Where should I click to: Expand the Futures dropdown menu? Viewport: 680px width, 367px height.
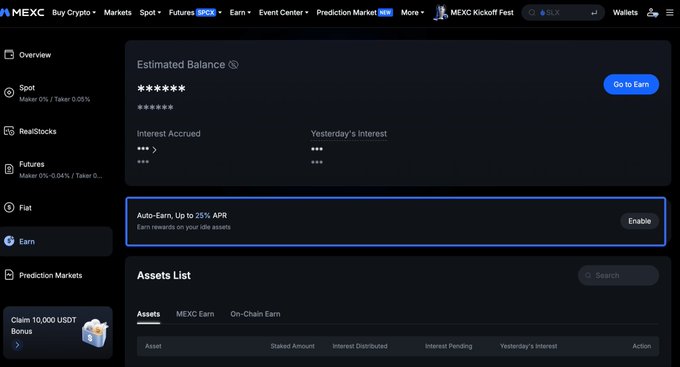coord(195,13)
